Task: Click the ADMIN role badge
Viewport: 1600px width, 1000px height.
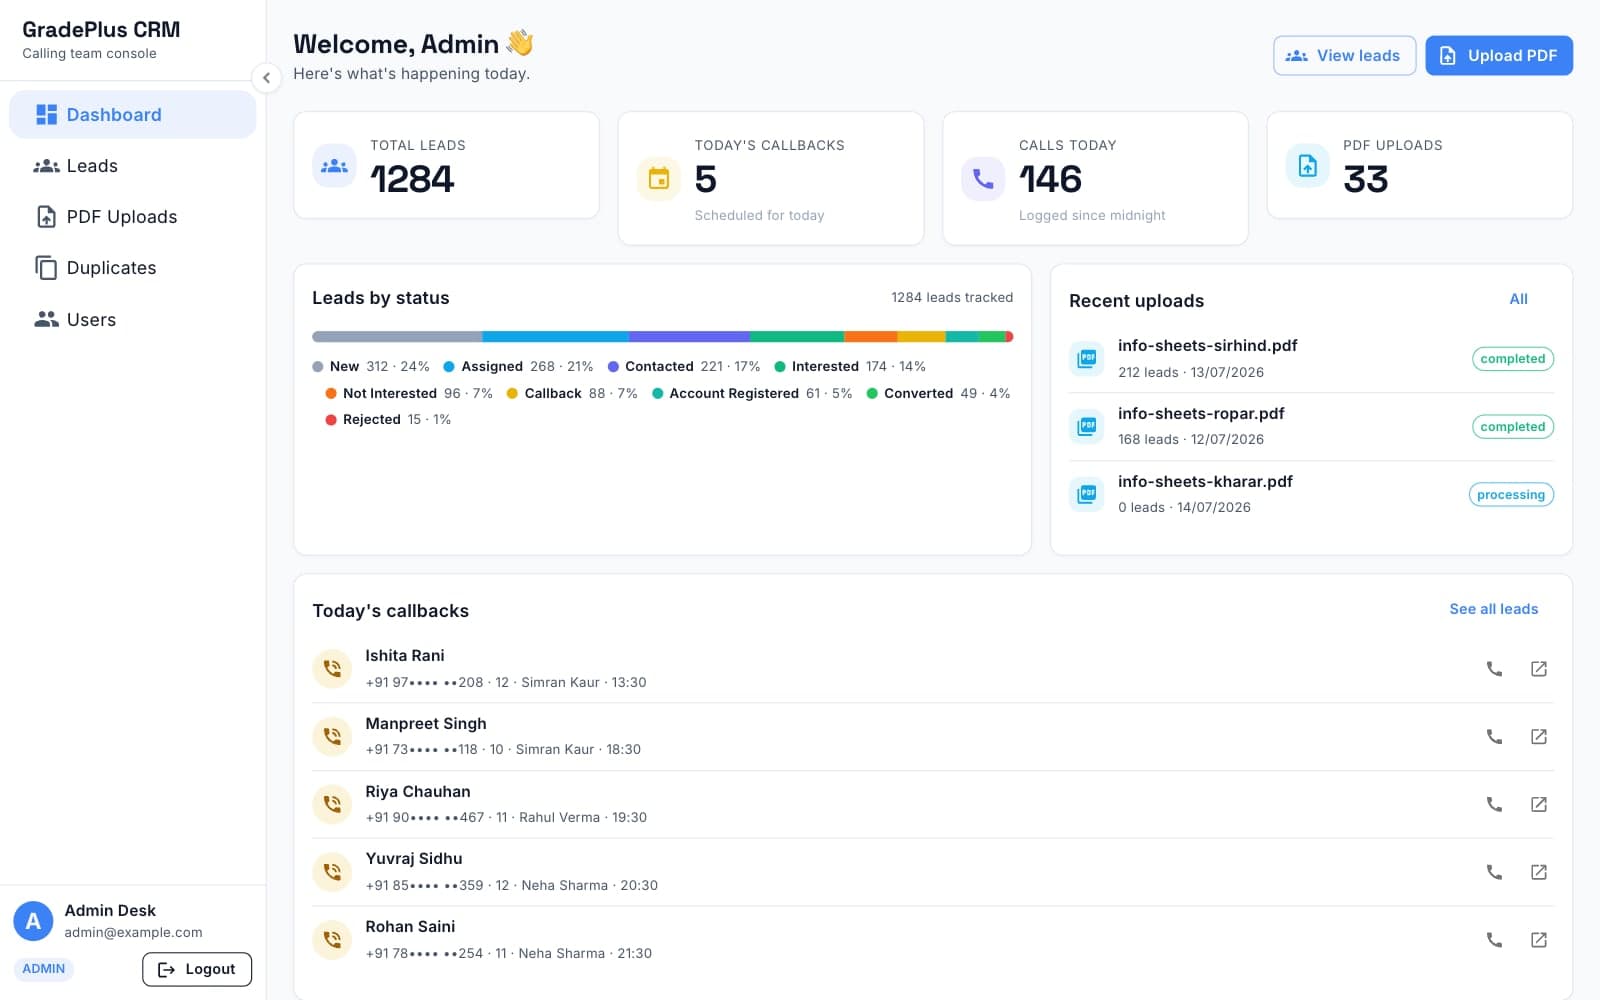Action: tap(44, 969)
